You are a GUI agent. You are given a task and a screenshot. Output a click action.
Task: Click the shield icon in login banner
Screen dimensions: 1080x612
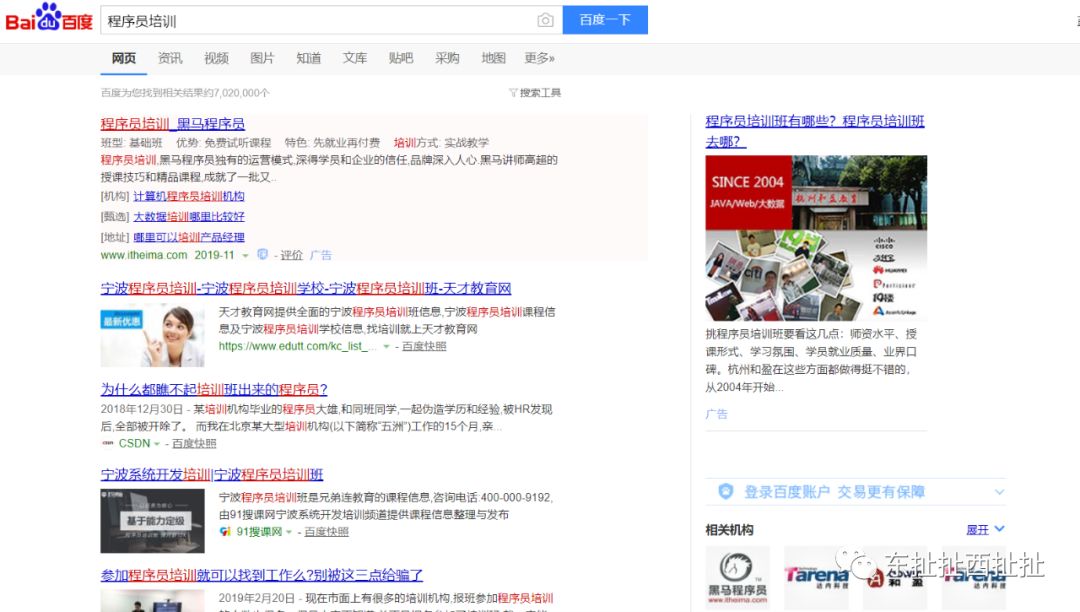[726, 492]
